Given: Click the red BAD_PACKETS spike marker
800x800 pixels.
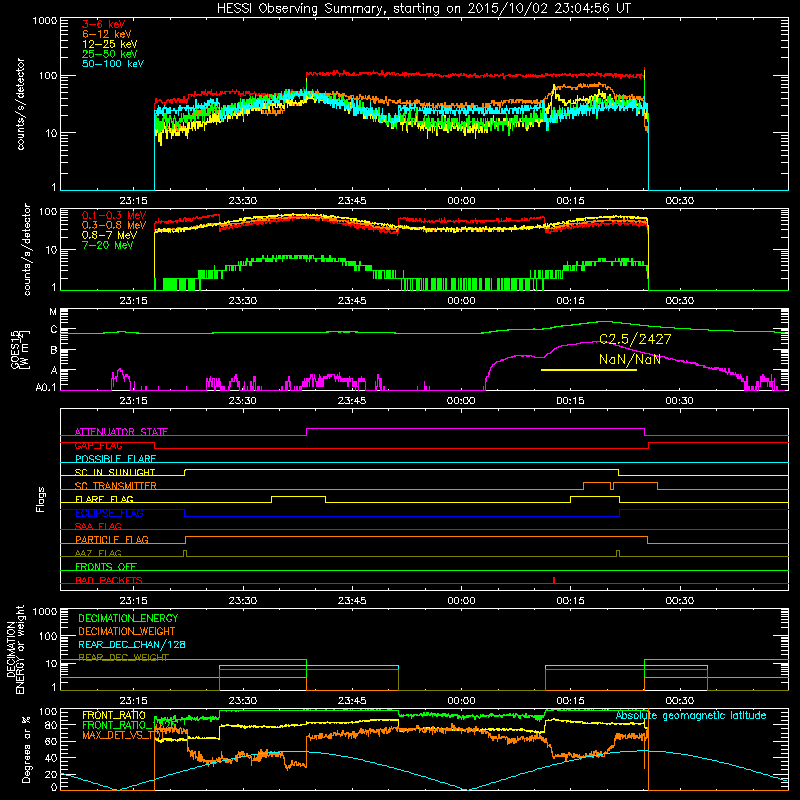Looking at the screenshot, I should coord(554,580).
